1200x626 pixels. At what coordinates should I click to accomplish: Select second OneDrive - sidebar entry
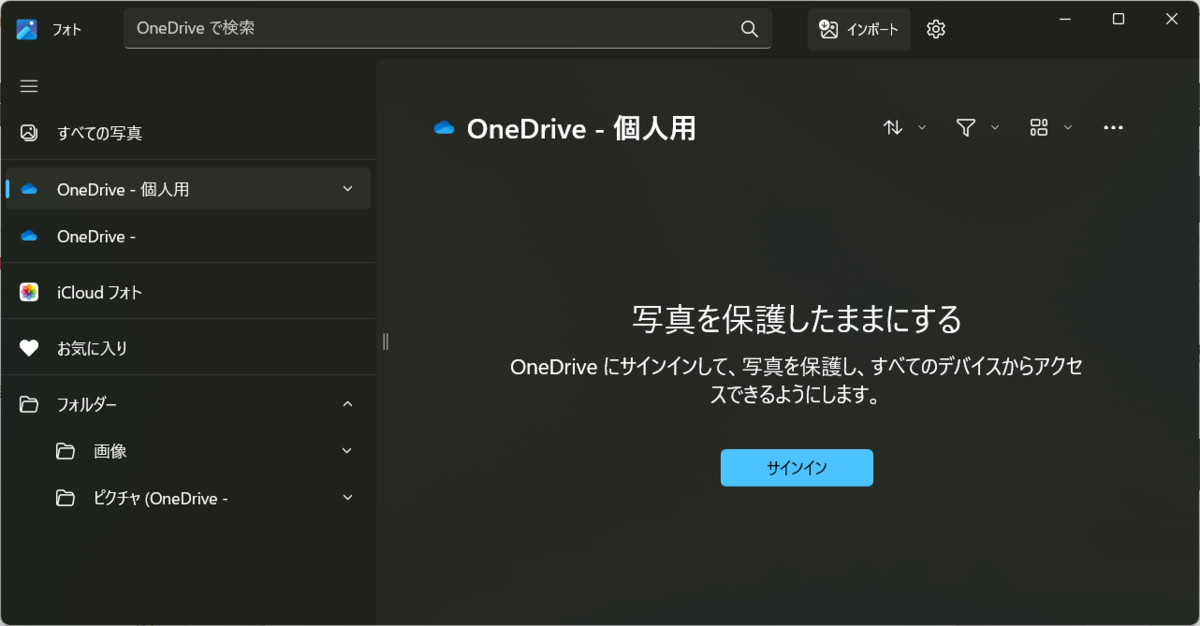pos(187,237)
